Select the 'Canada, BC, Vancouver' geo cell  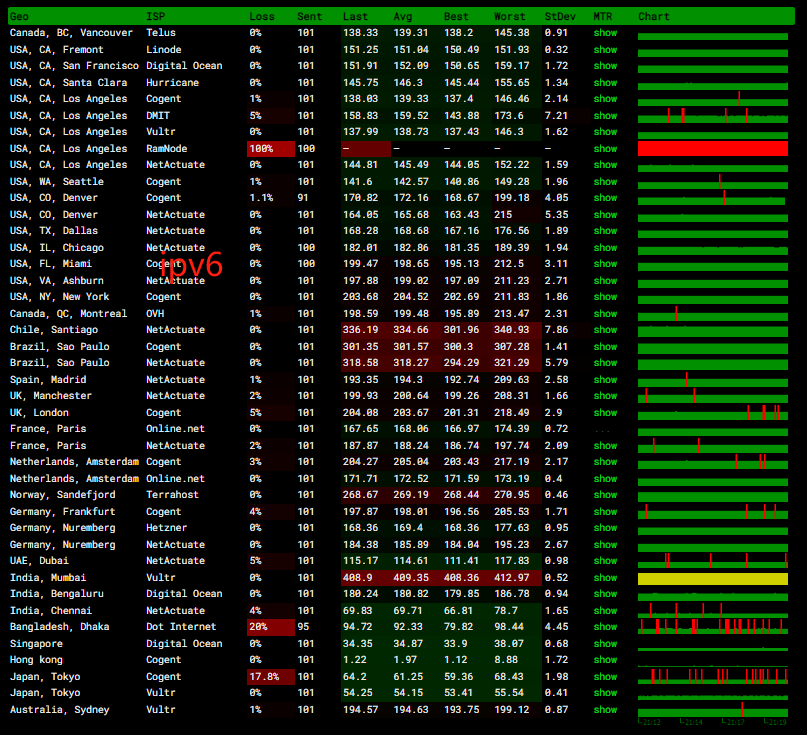[x=71, y=33]
